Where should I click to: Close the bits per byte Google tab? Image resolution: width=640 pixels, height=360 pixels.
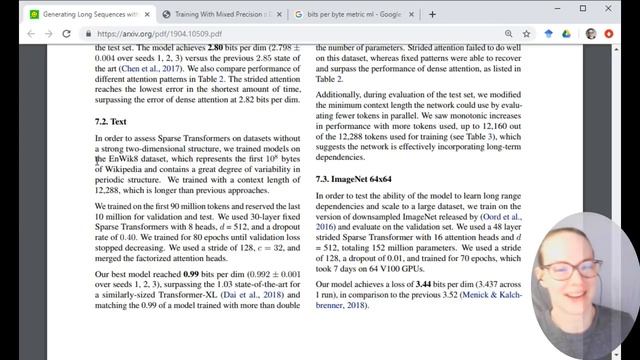tap(411, 15)
